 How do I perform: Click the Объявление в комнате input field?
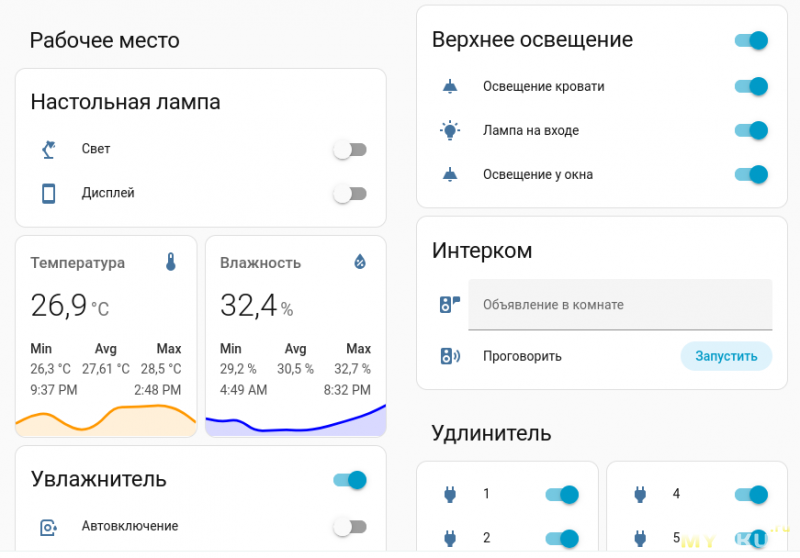click(x=620, y=305)
